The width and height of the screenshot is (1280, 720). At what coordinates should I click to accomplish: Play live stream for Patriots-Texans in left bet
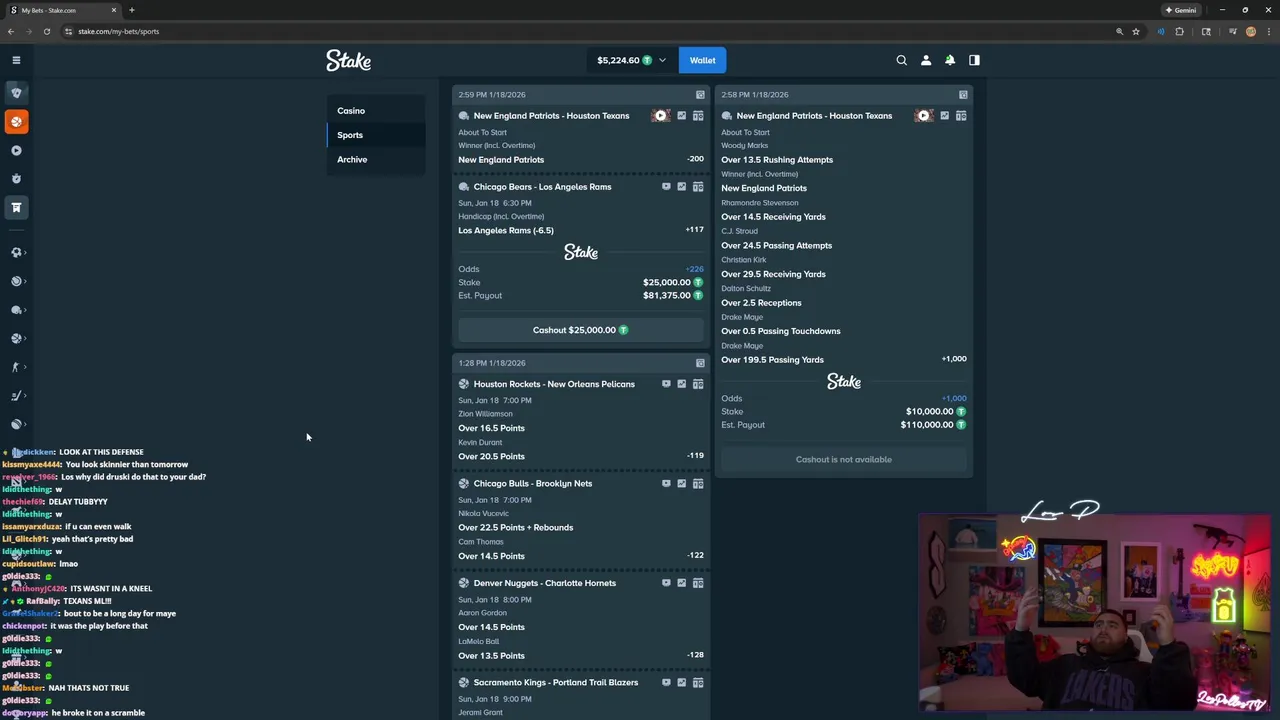[x=660, y=116]
